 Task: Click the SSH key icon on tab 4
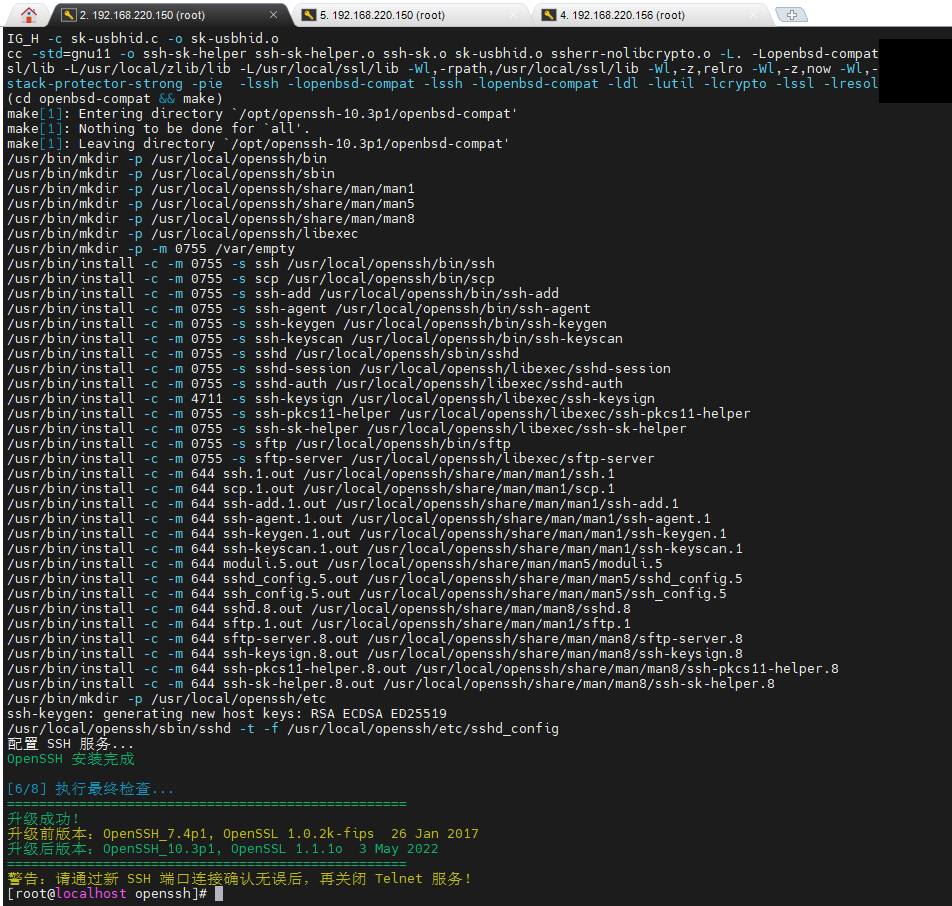point(549,15)
